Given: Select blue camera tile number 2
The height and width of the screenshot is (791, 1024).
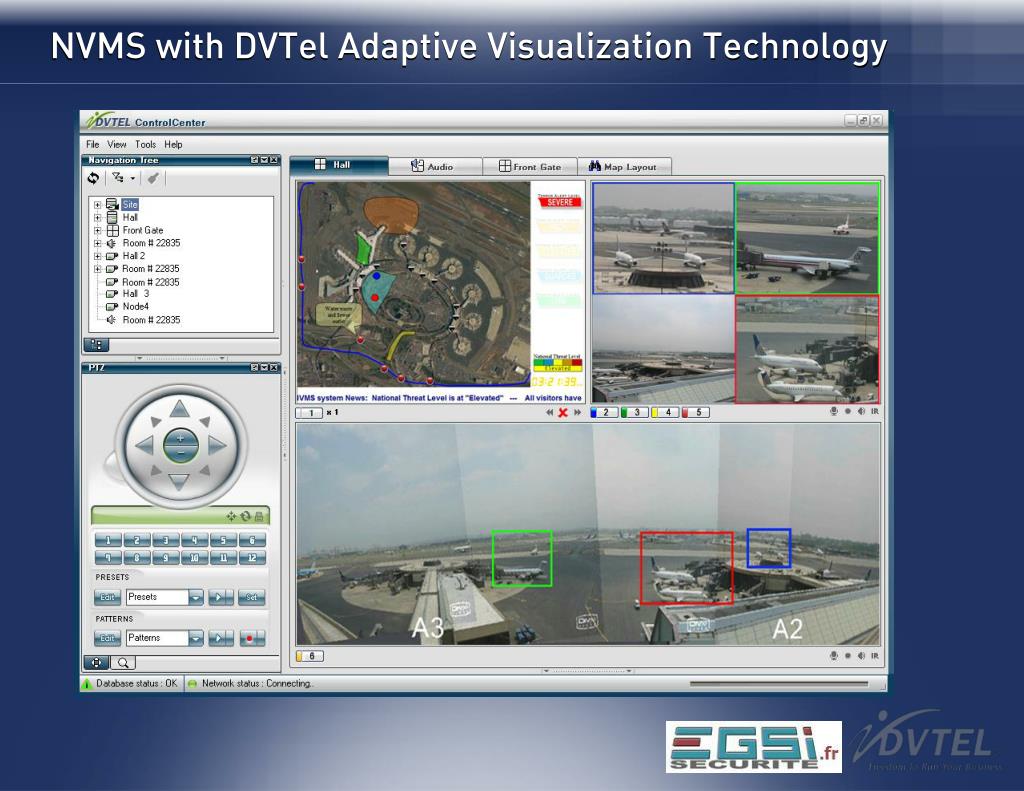Looking at the screenshot, I should 603,412.
